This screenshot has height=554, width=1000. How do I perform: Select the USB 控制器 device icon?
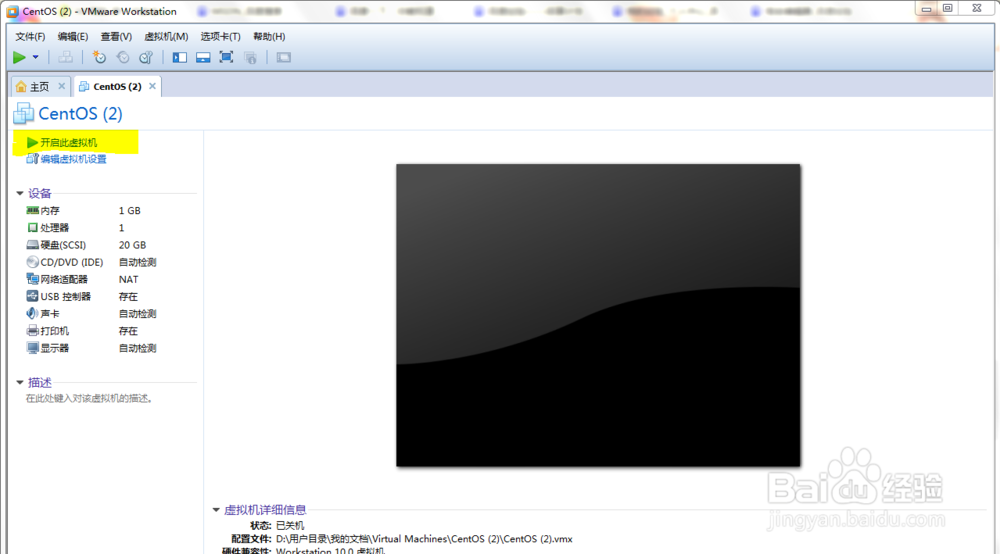pyautogui.click(x=33, y=296)
